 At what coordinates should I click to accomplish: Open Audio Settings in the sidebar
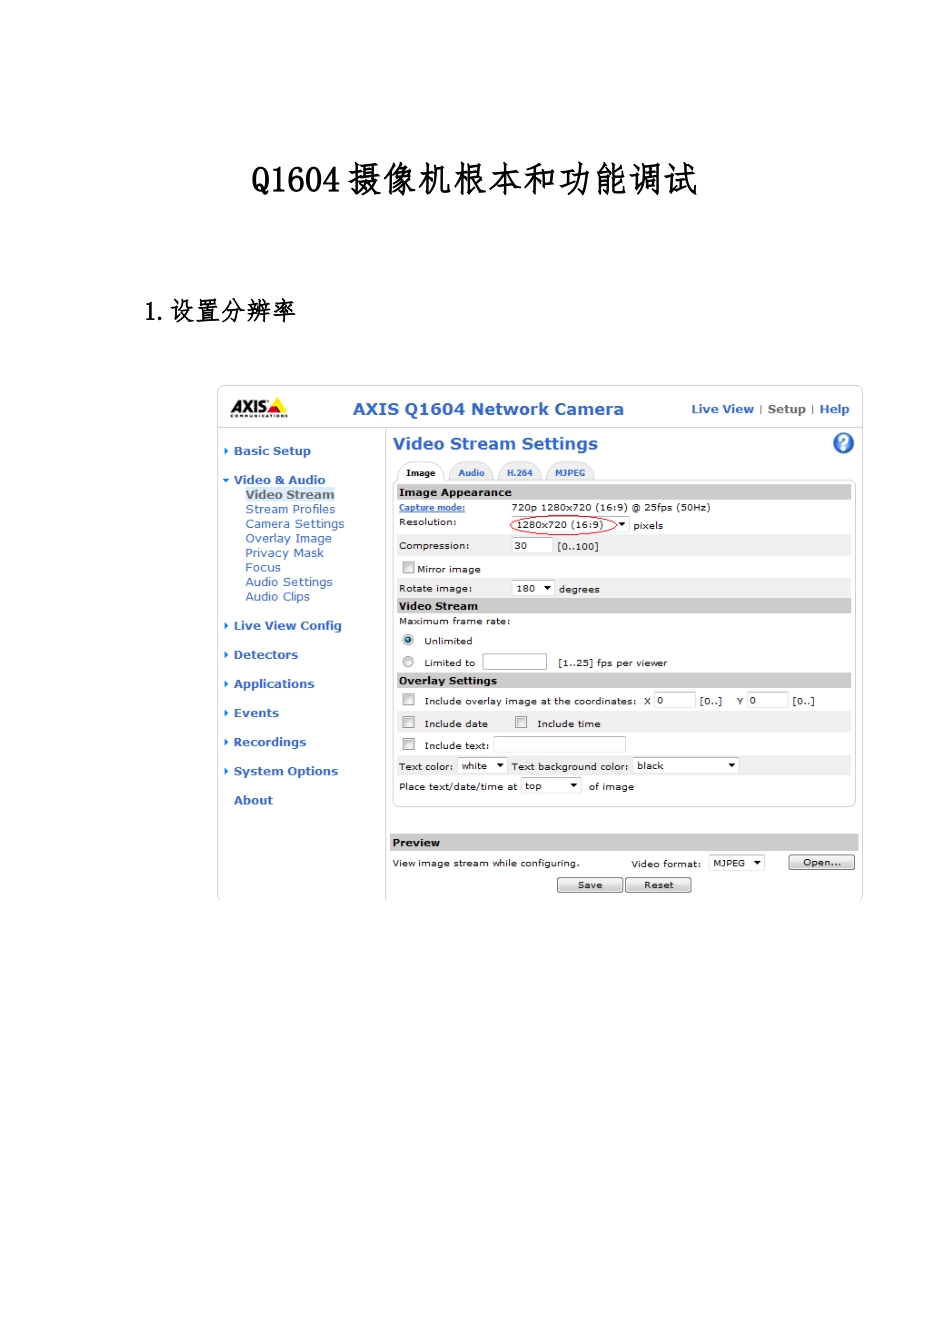tap(289, 582)
